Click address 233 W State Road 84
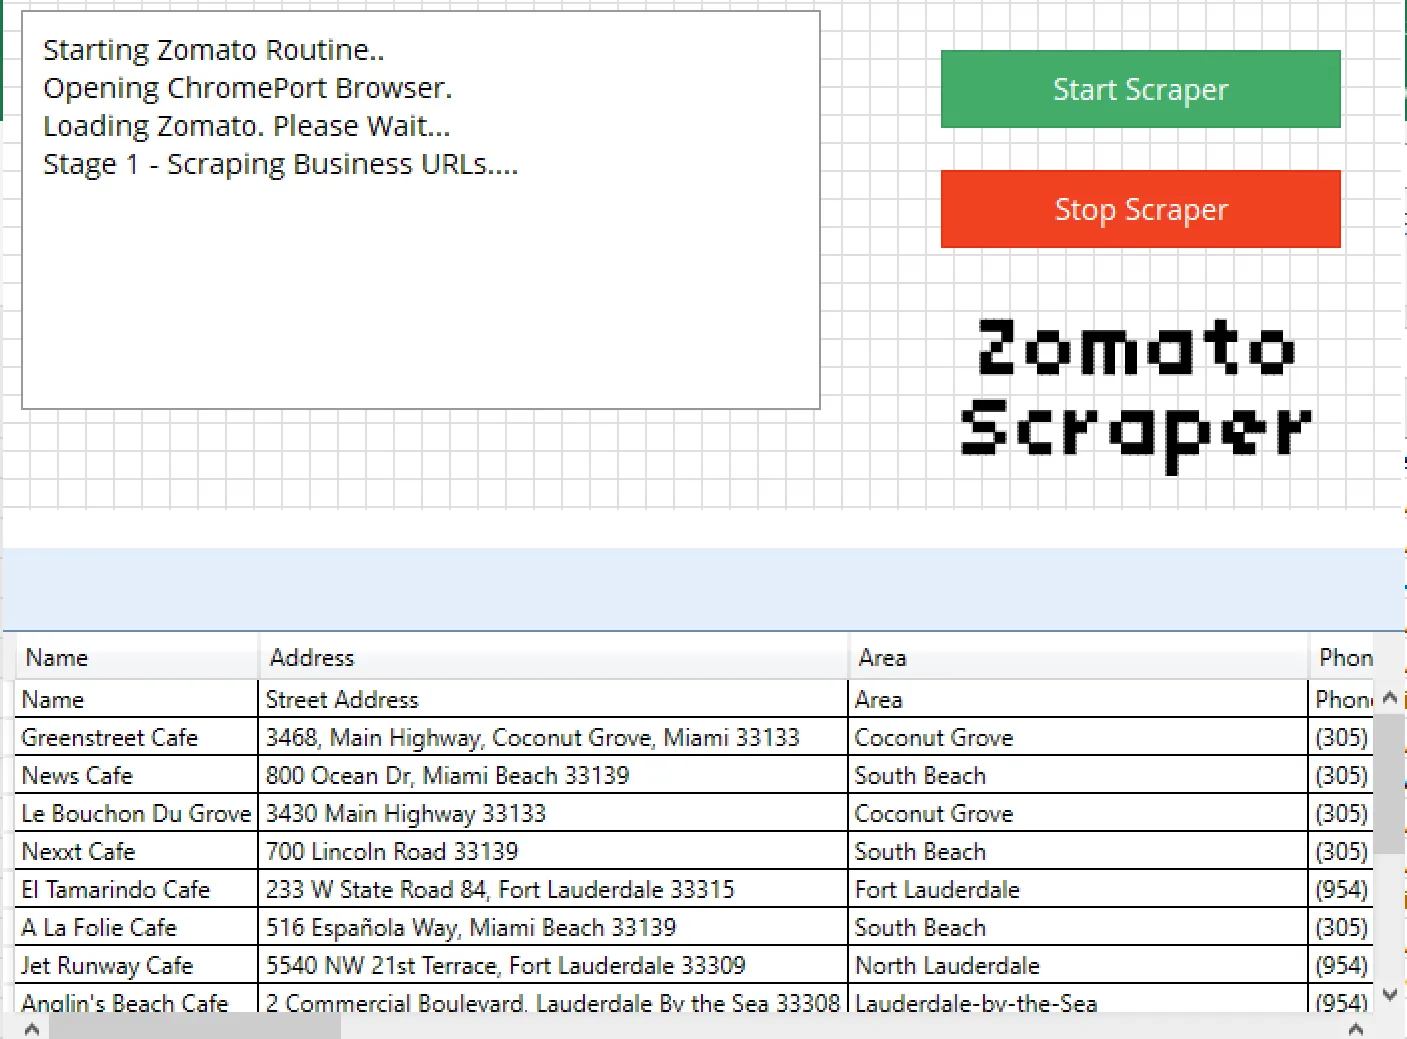Image resolution: width=1407 pixels, height=1039 pixels. (553, 889)
